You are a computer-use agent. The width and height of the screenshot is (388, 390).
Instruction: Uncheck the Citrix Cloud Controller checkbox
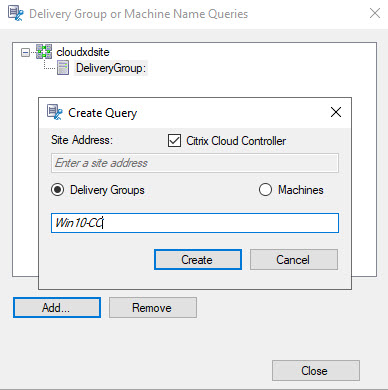point(174,141)
